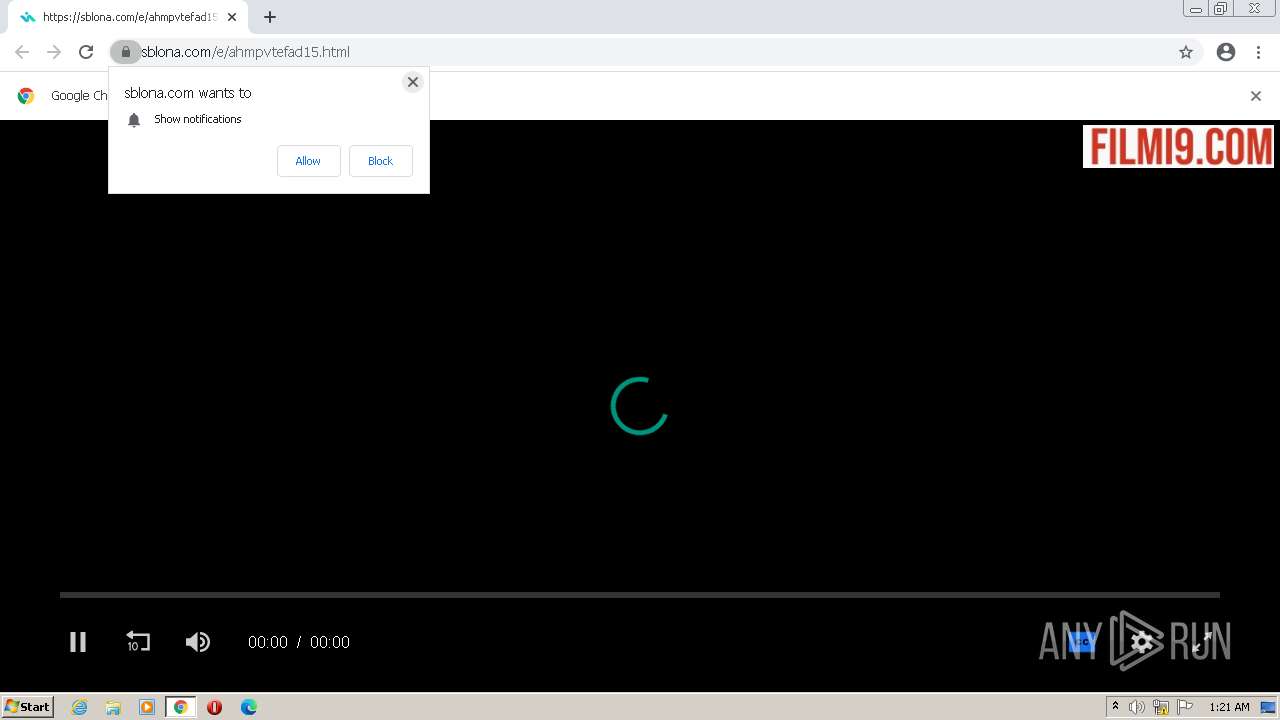
Task: Click the video progress bar
Action: point(639,595)
